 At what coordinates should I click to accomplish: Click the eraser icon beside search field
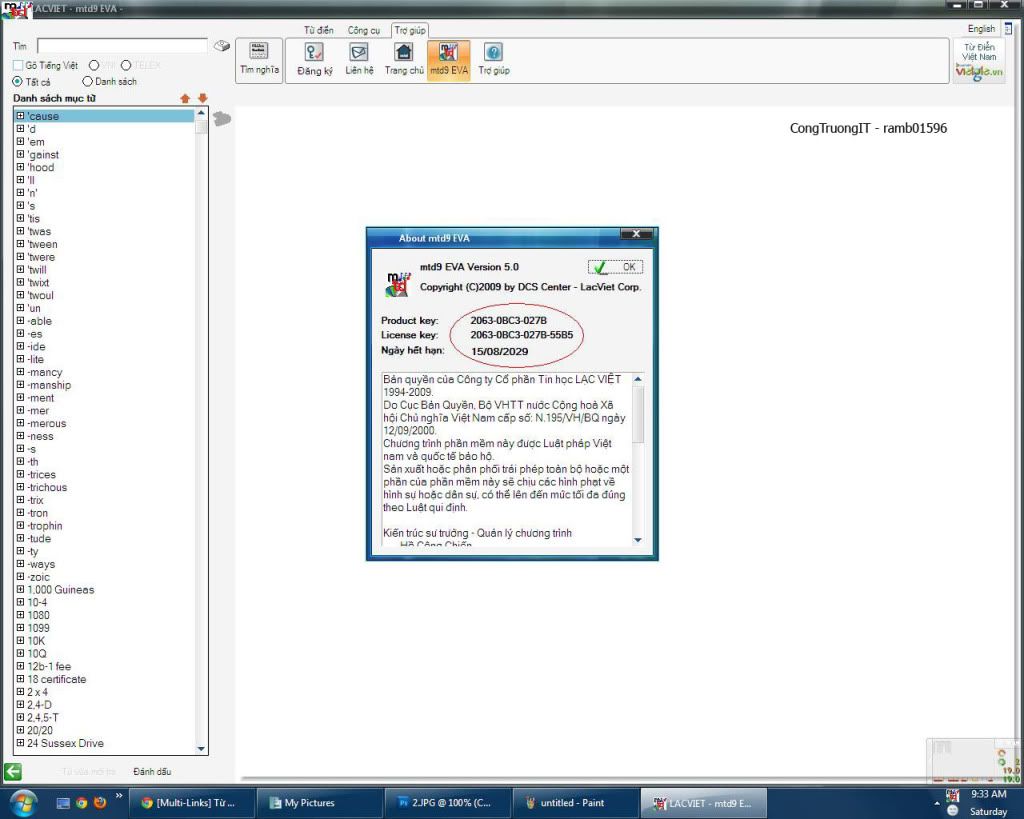tap(222, 46)
